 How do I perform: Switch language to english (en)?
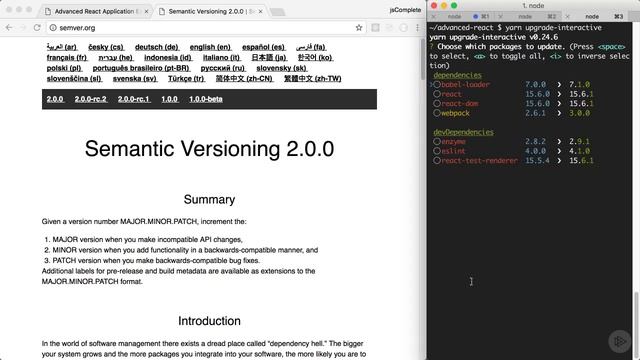coord(210,47)
